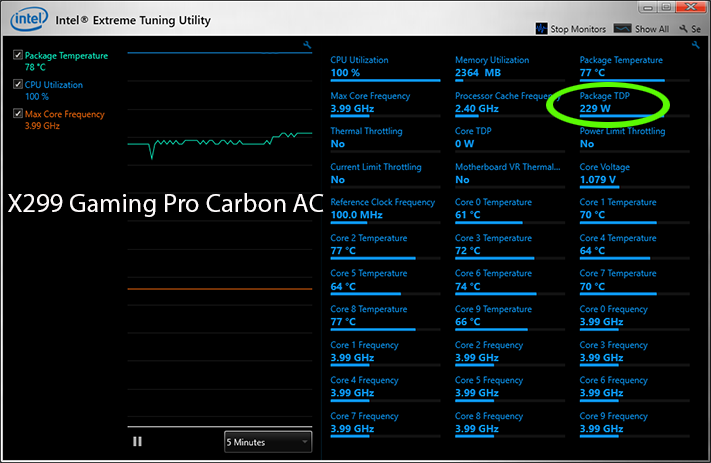Open the 5 Minutes time range dropdown
The height and width of the screenshot is (463, 711).
point(268,442)
